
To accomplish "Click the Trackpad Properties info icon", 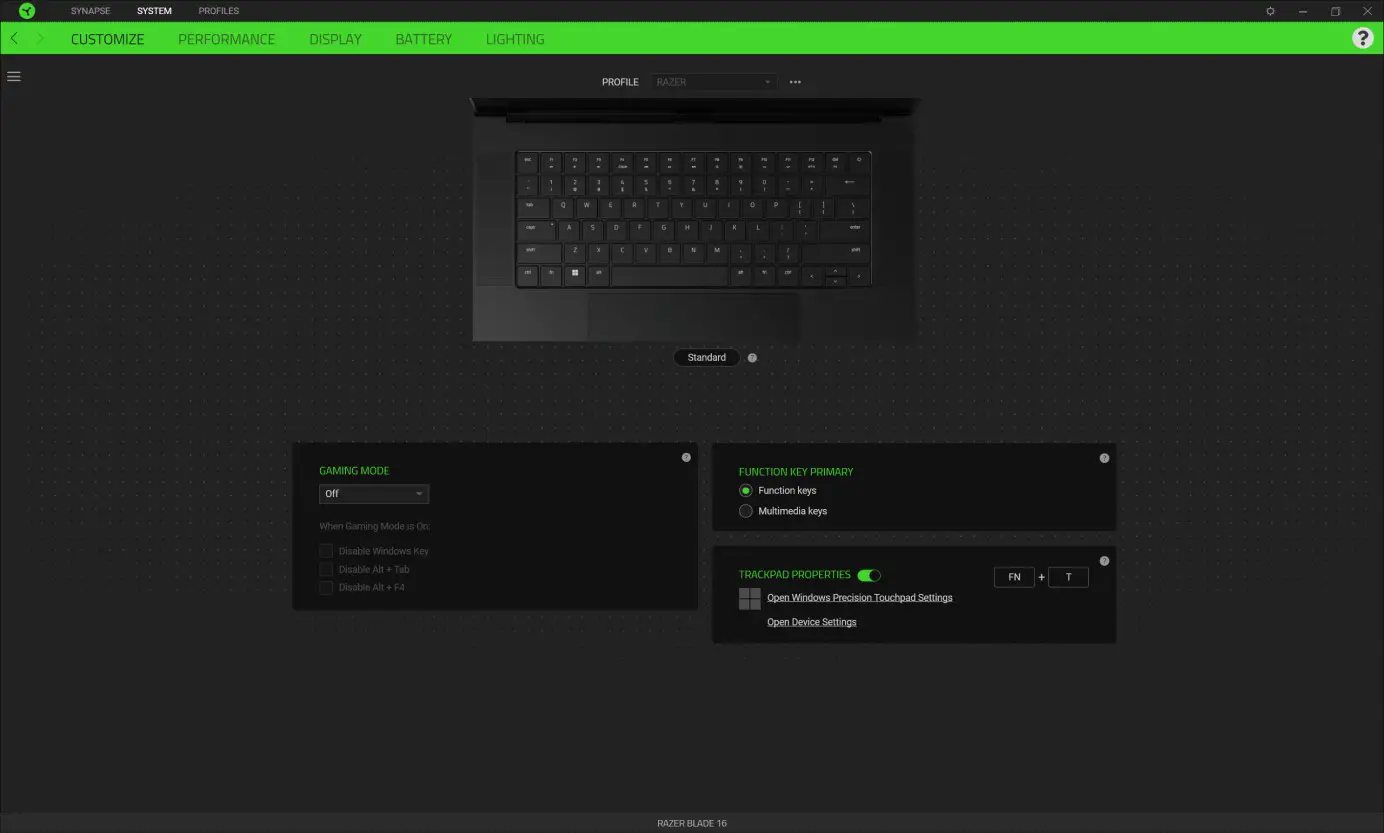I will tap(1104, 561).
